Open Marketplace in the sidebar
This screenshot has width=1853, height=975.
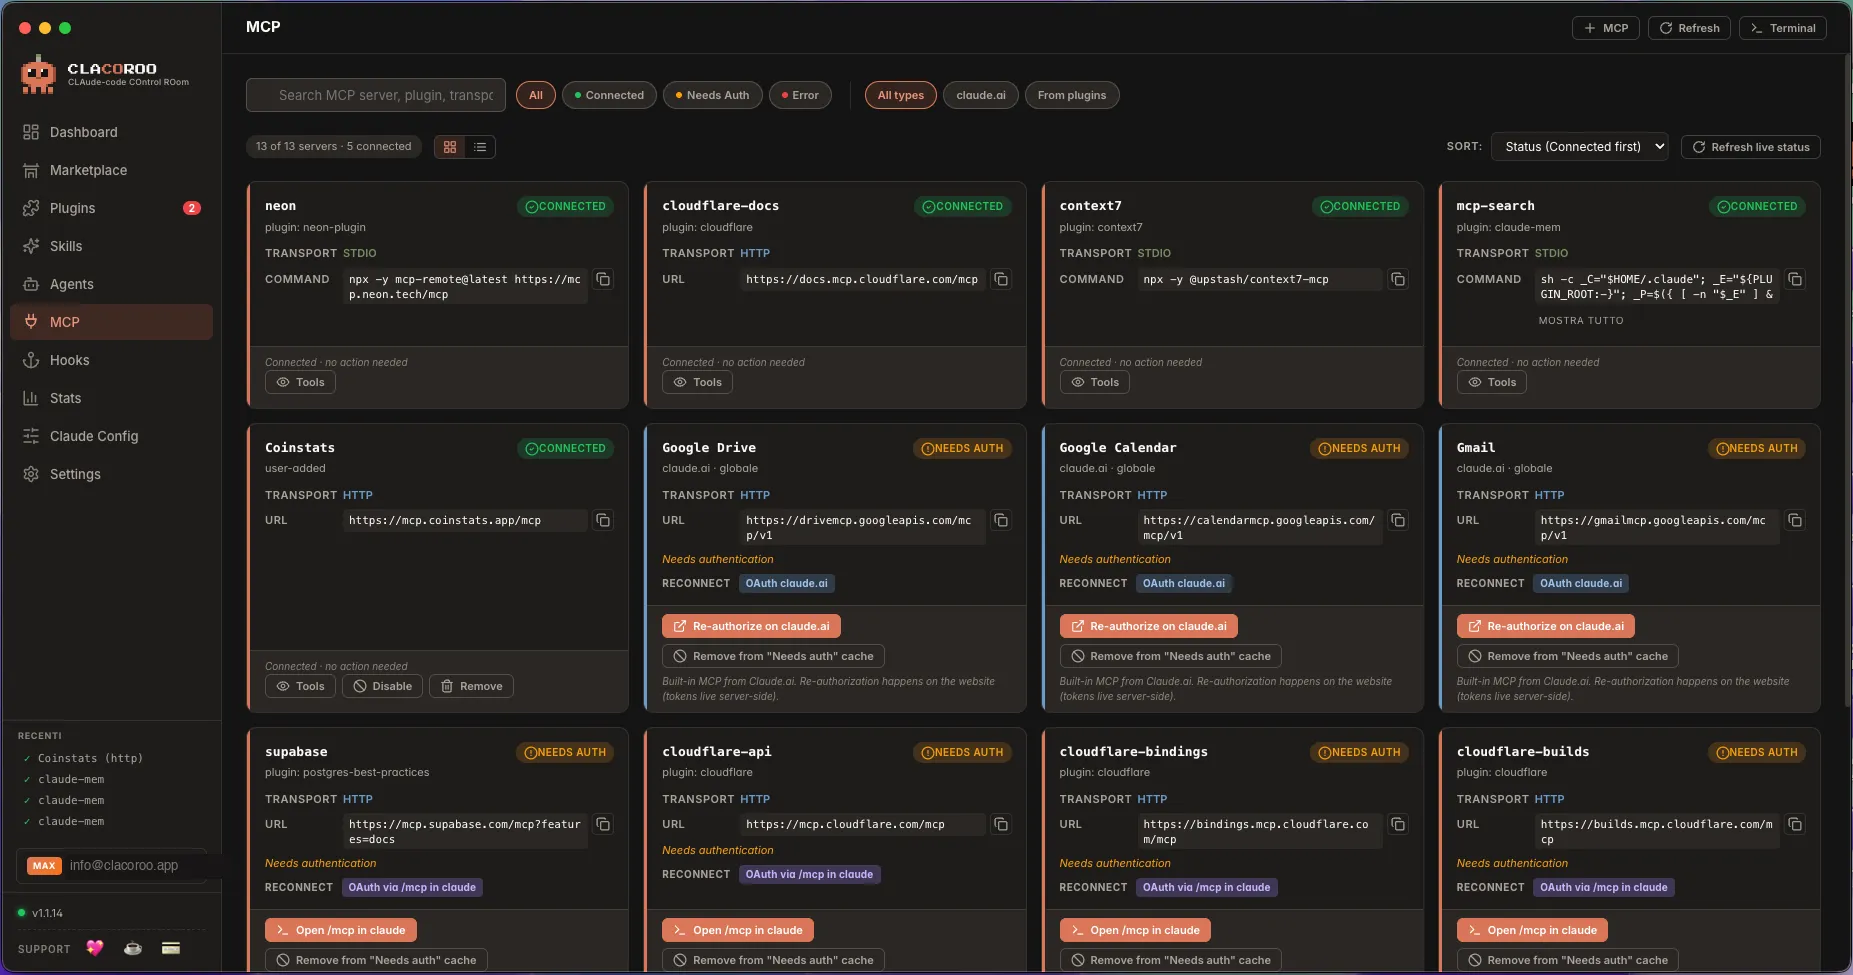pyautogui.click(x=111, y=170)
